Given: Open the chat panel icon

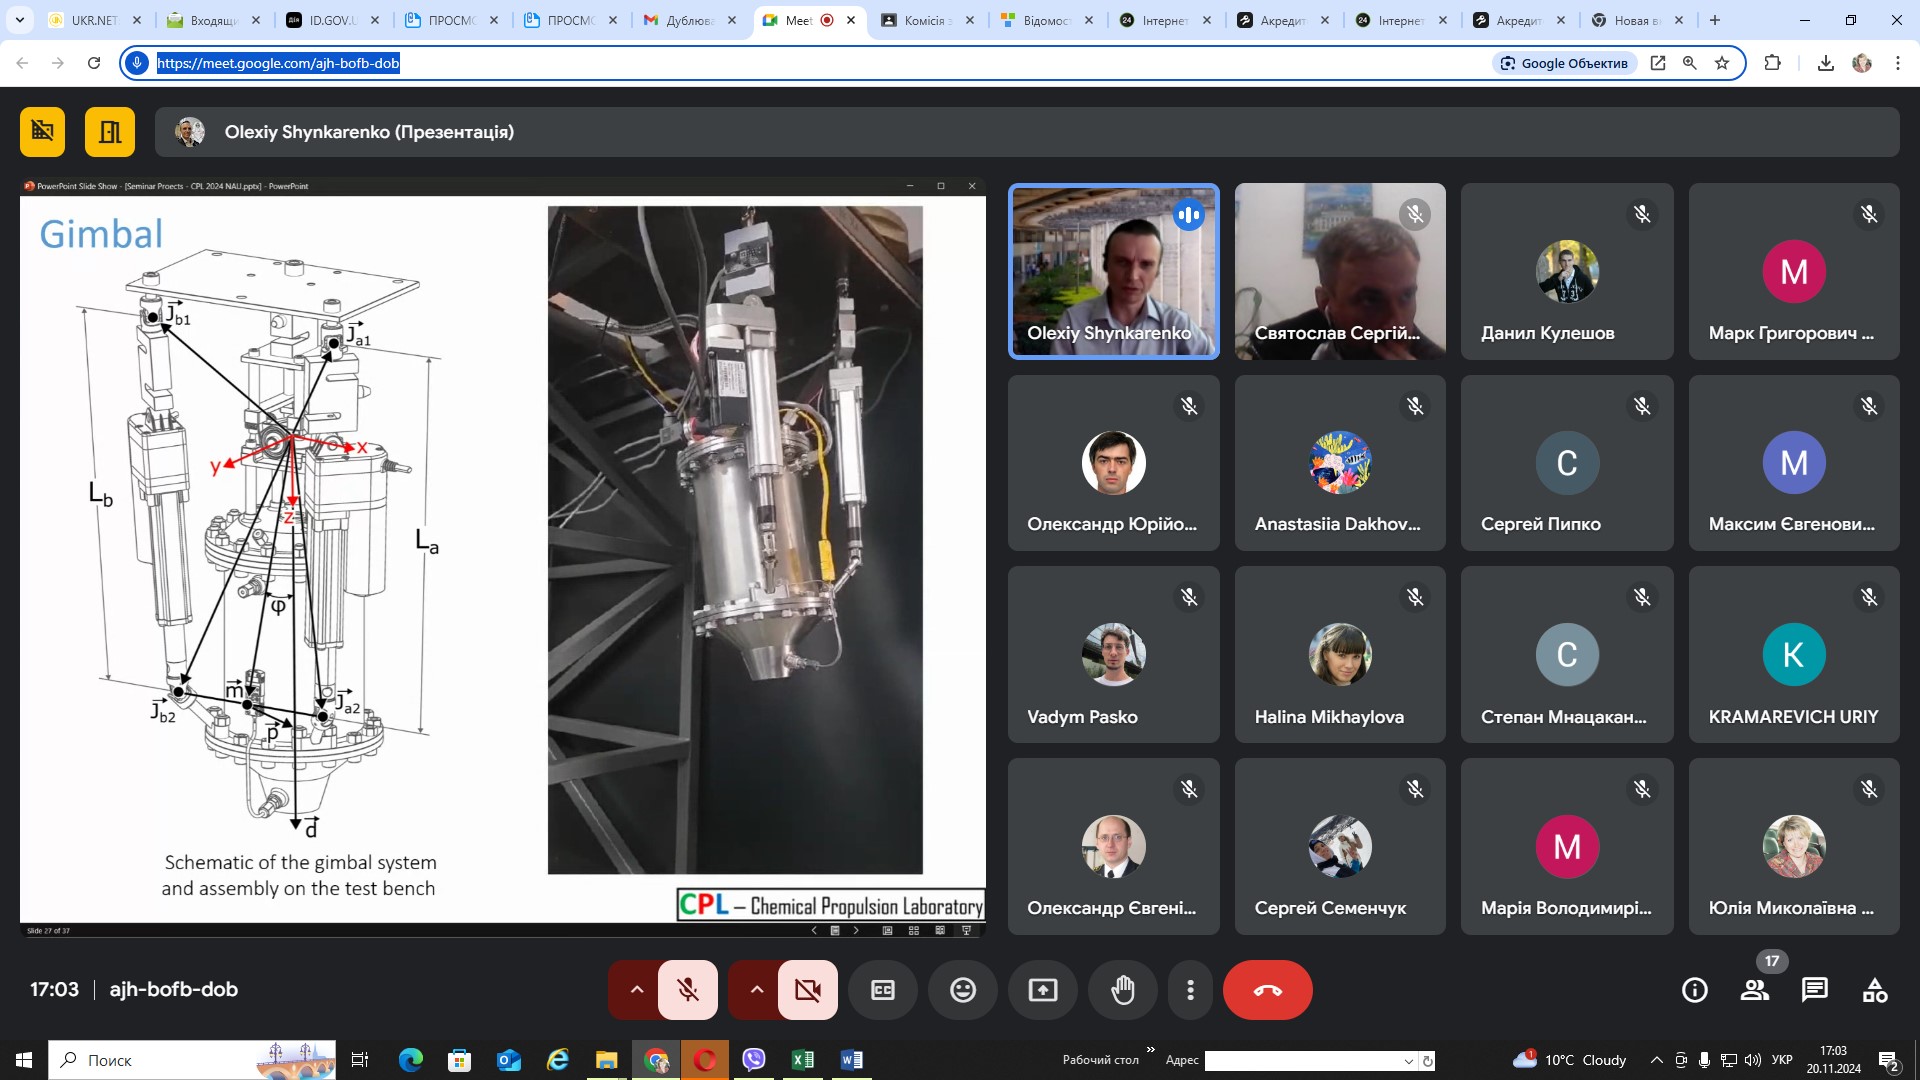Looking at the screenshot, I should [1814, 990].
